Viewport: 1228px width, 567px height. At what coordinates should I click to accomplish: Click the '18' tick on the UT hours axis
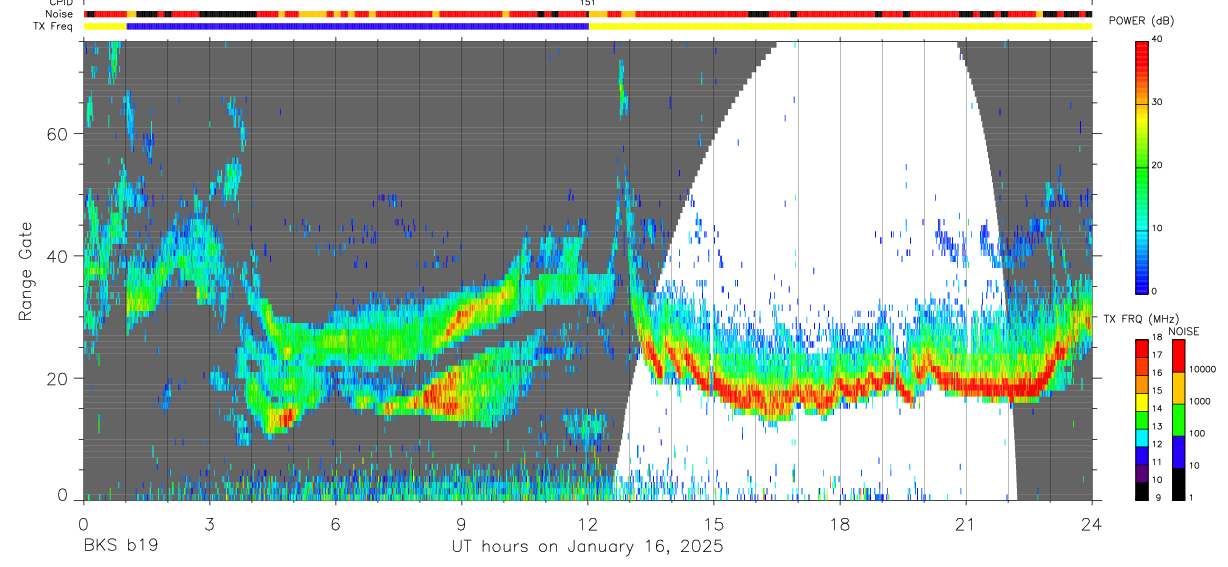840,525
